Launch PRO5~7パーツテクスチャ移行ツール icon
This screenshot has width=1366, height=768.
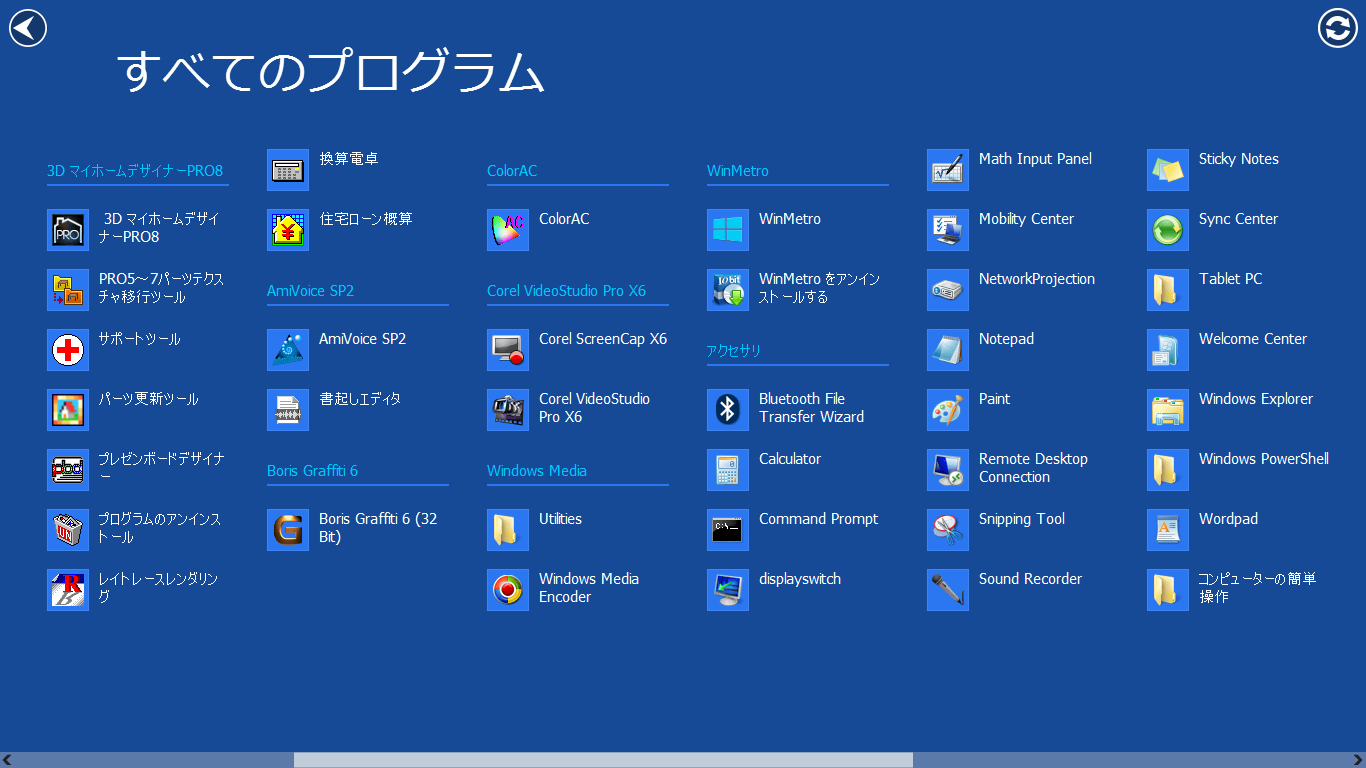68,290
